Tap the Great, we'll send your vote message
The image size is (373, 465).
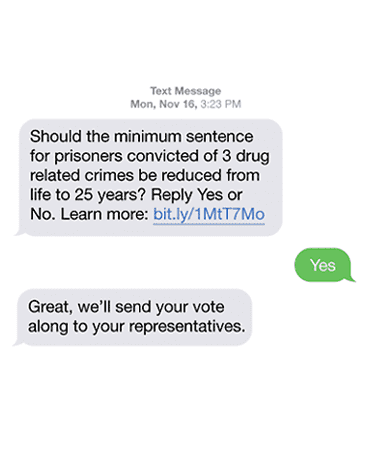tap(135, 317)
